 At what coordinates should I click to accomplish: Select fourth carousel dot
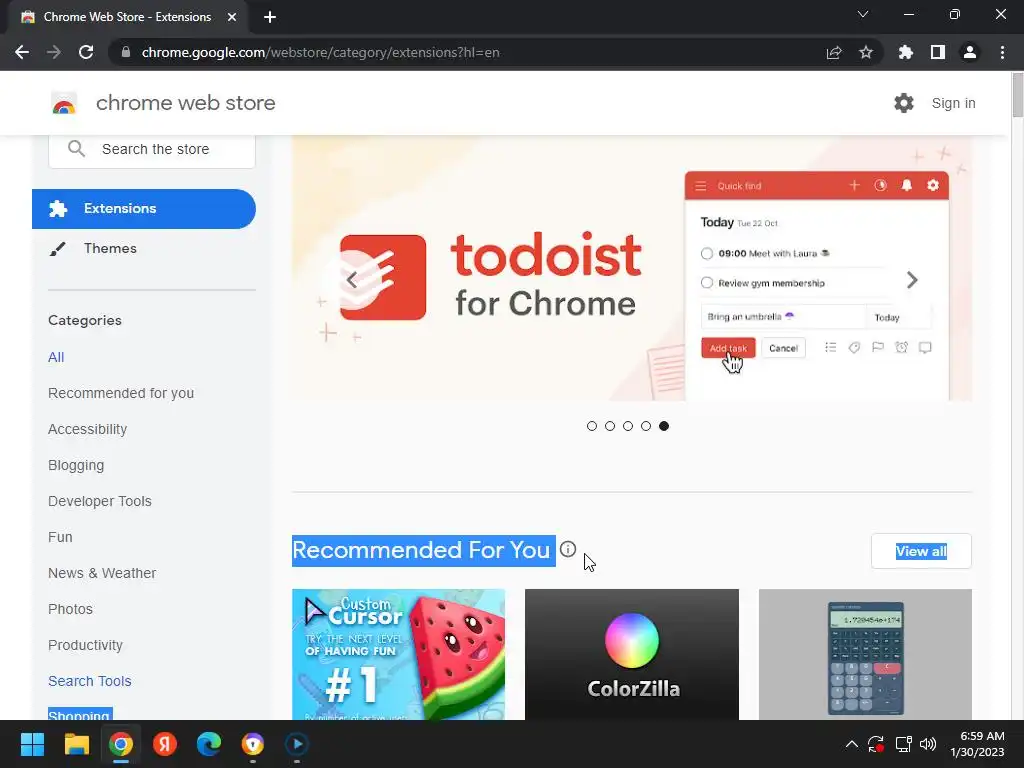tap(646, 426)
